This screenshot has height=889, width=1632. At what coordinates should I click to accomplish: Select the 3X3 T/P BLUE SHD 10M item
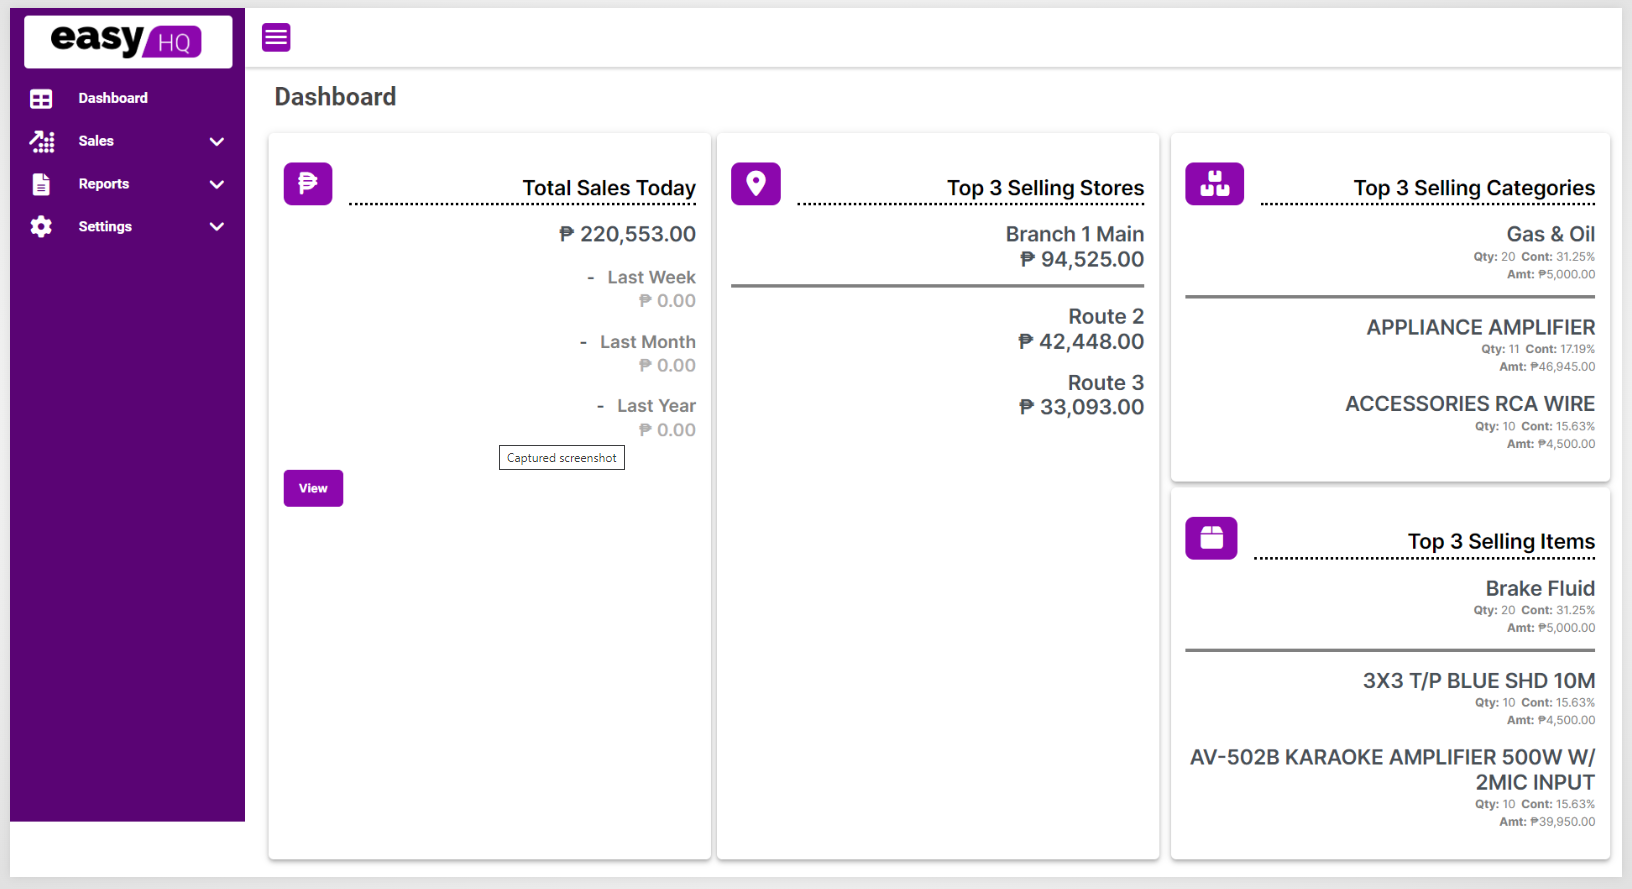(x=1479, y=681)
